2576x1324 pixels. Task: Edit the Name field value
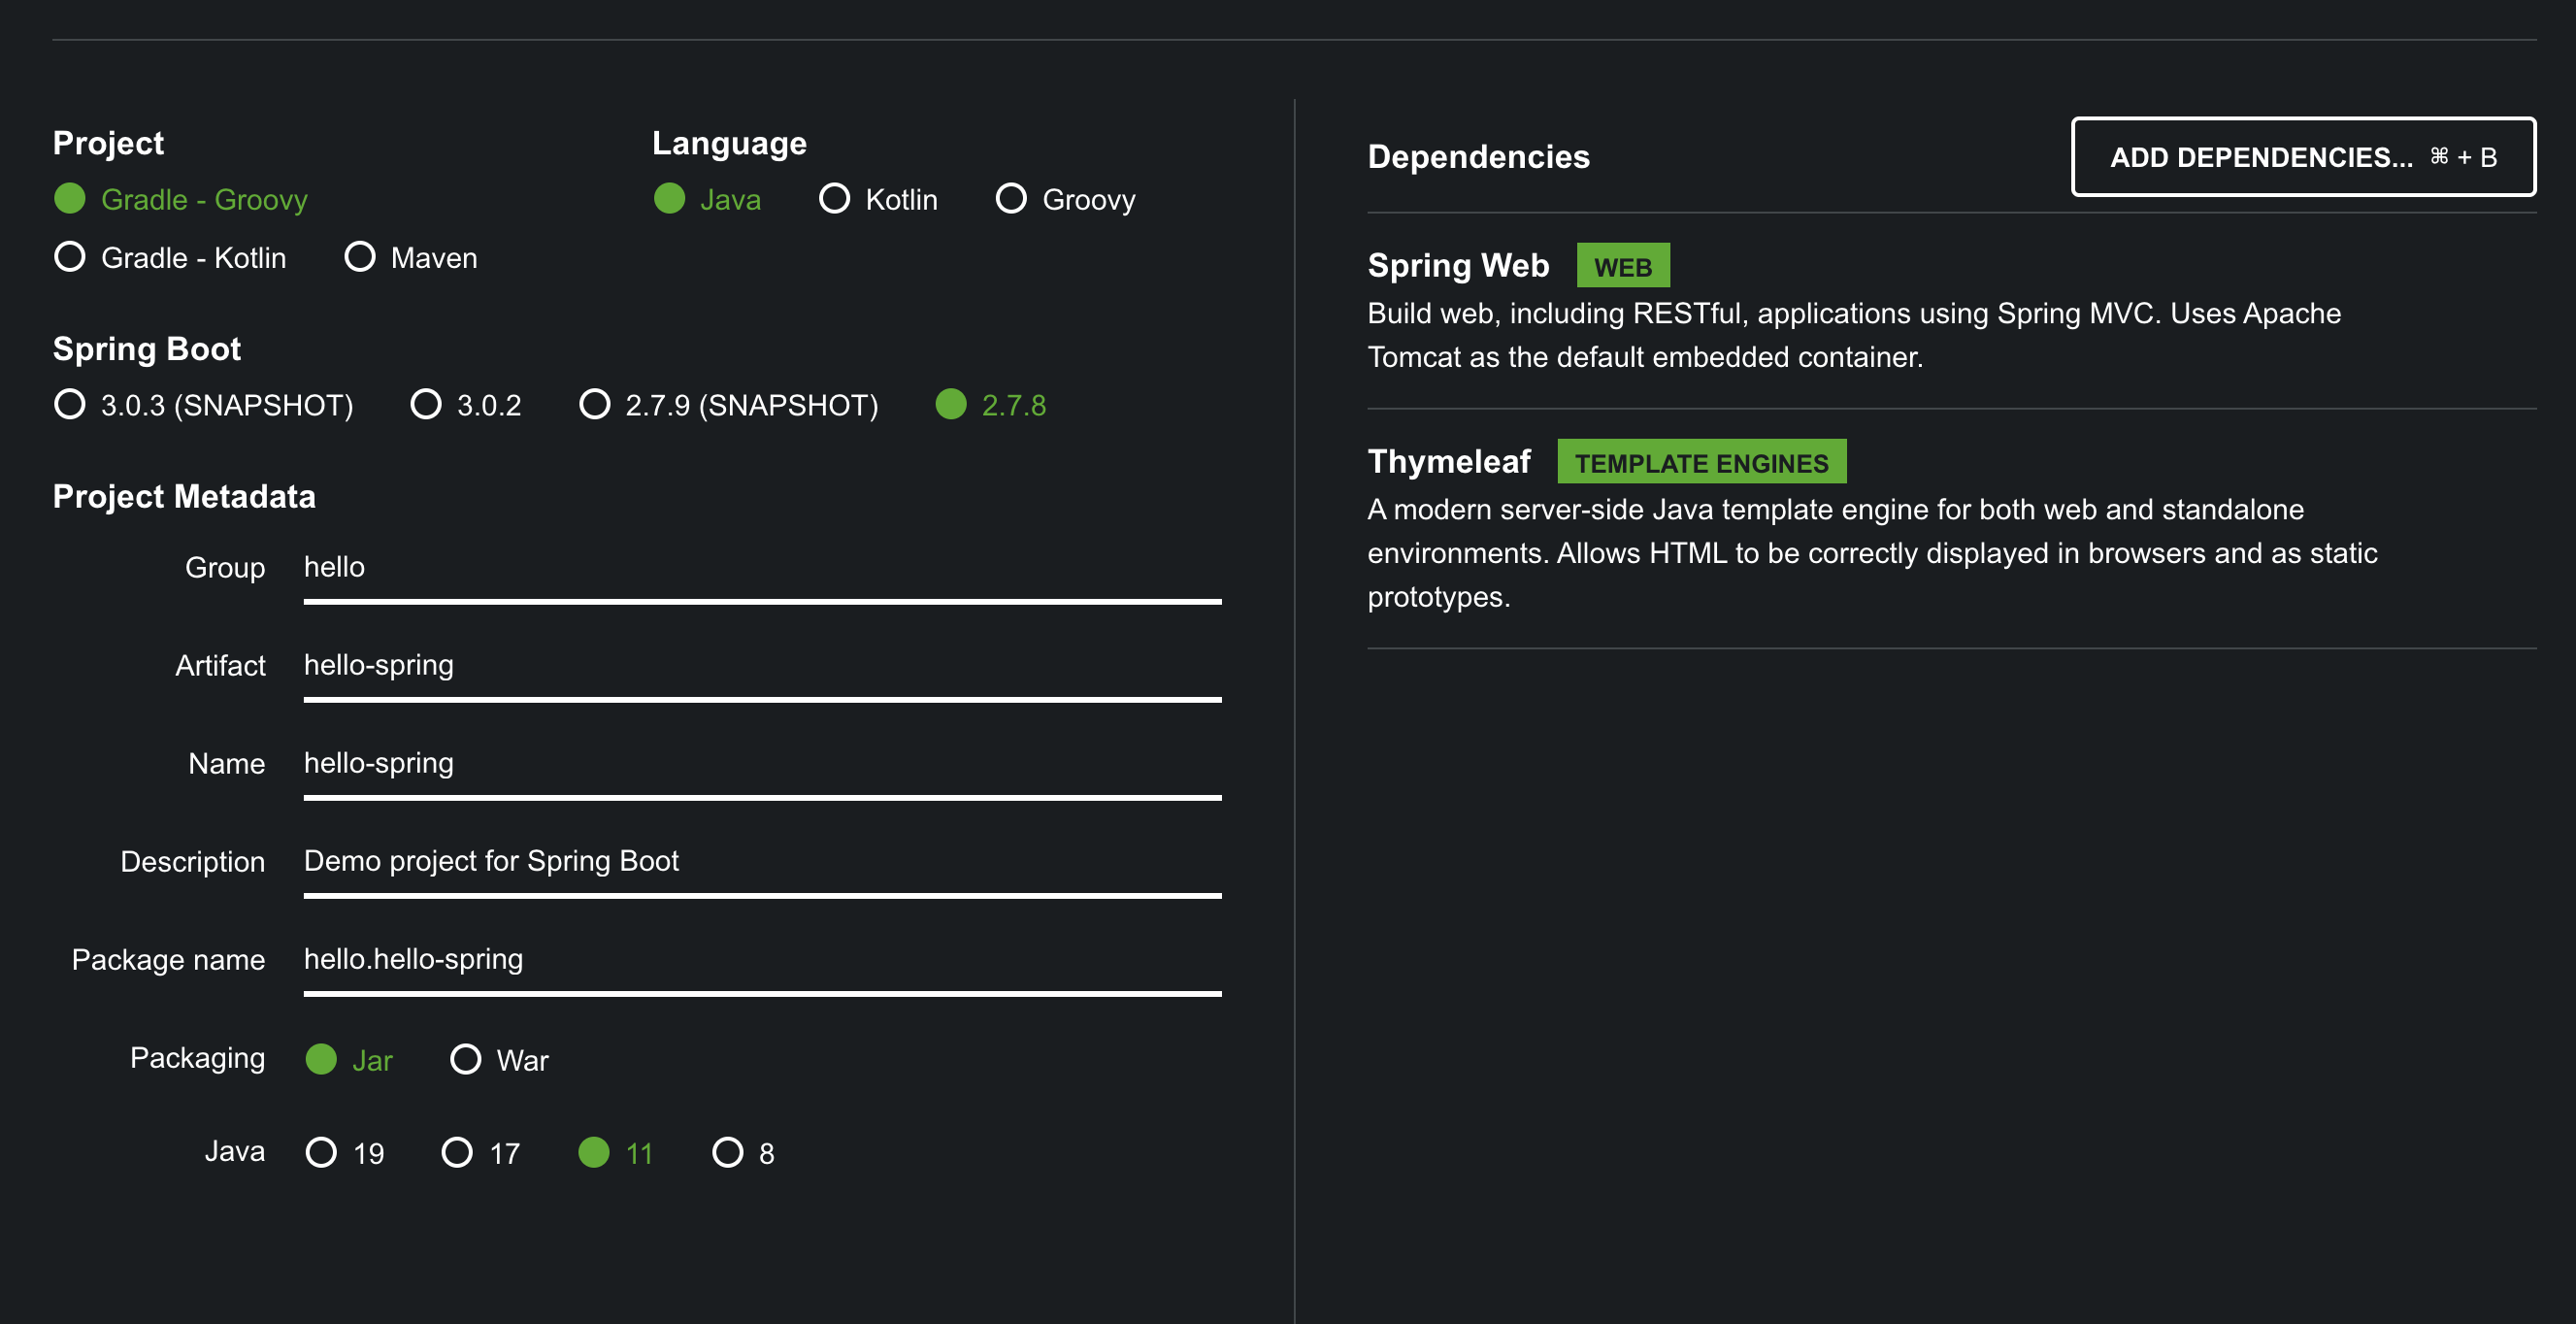(762, 766)
